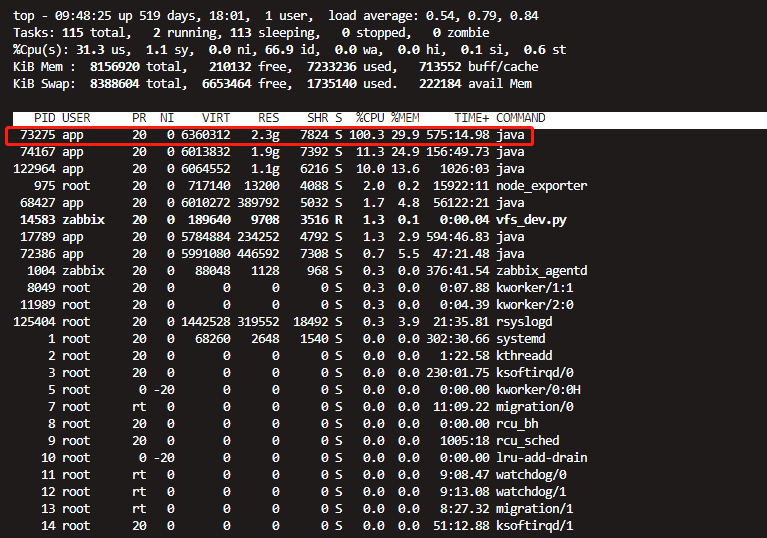Click the node_exporter command name
This screenshot has height=538, width=767.
point(541,186)
